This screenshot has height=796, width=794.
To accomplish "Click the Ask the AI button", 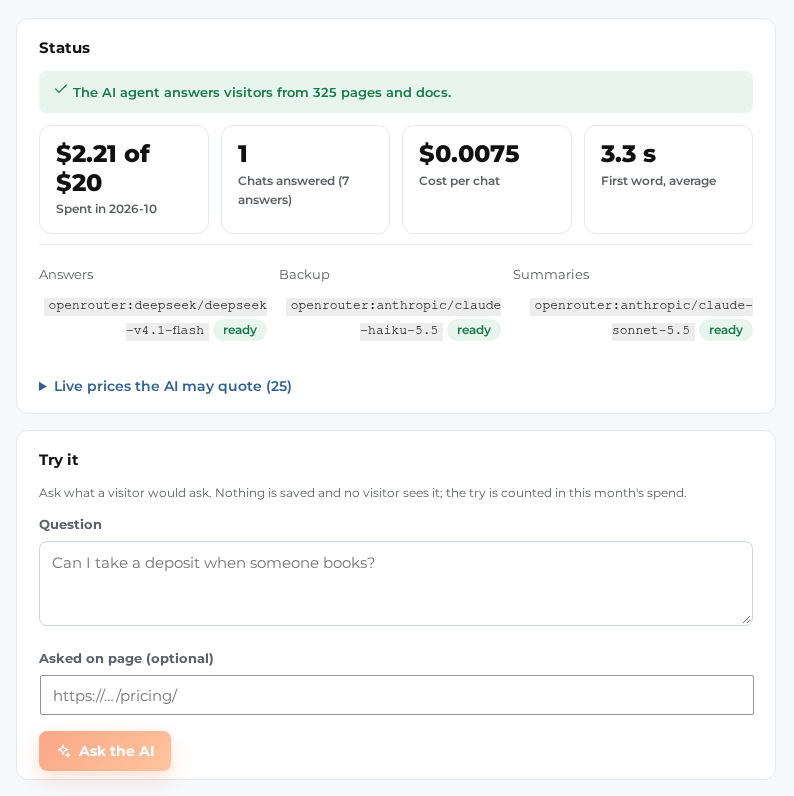I will coord(105,751).
